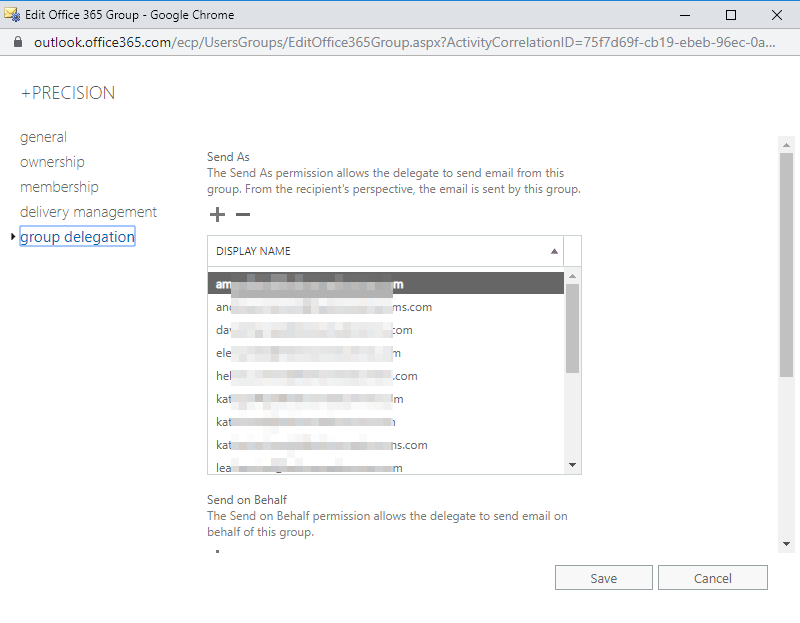The width and height of the screenshot is (800, 623).
Task: Click the delegate list scroll-down arrow
Action: pyautogui.click(x=572, y=465)
